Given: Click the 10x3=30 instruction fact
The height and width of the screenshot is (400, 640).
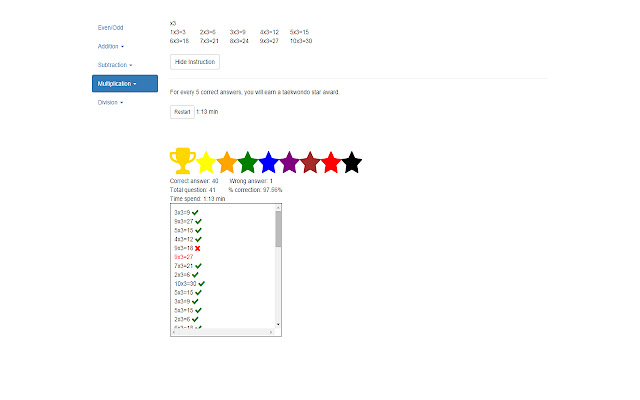Looking at the screenshot, I should click(x=301, y=41).
